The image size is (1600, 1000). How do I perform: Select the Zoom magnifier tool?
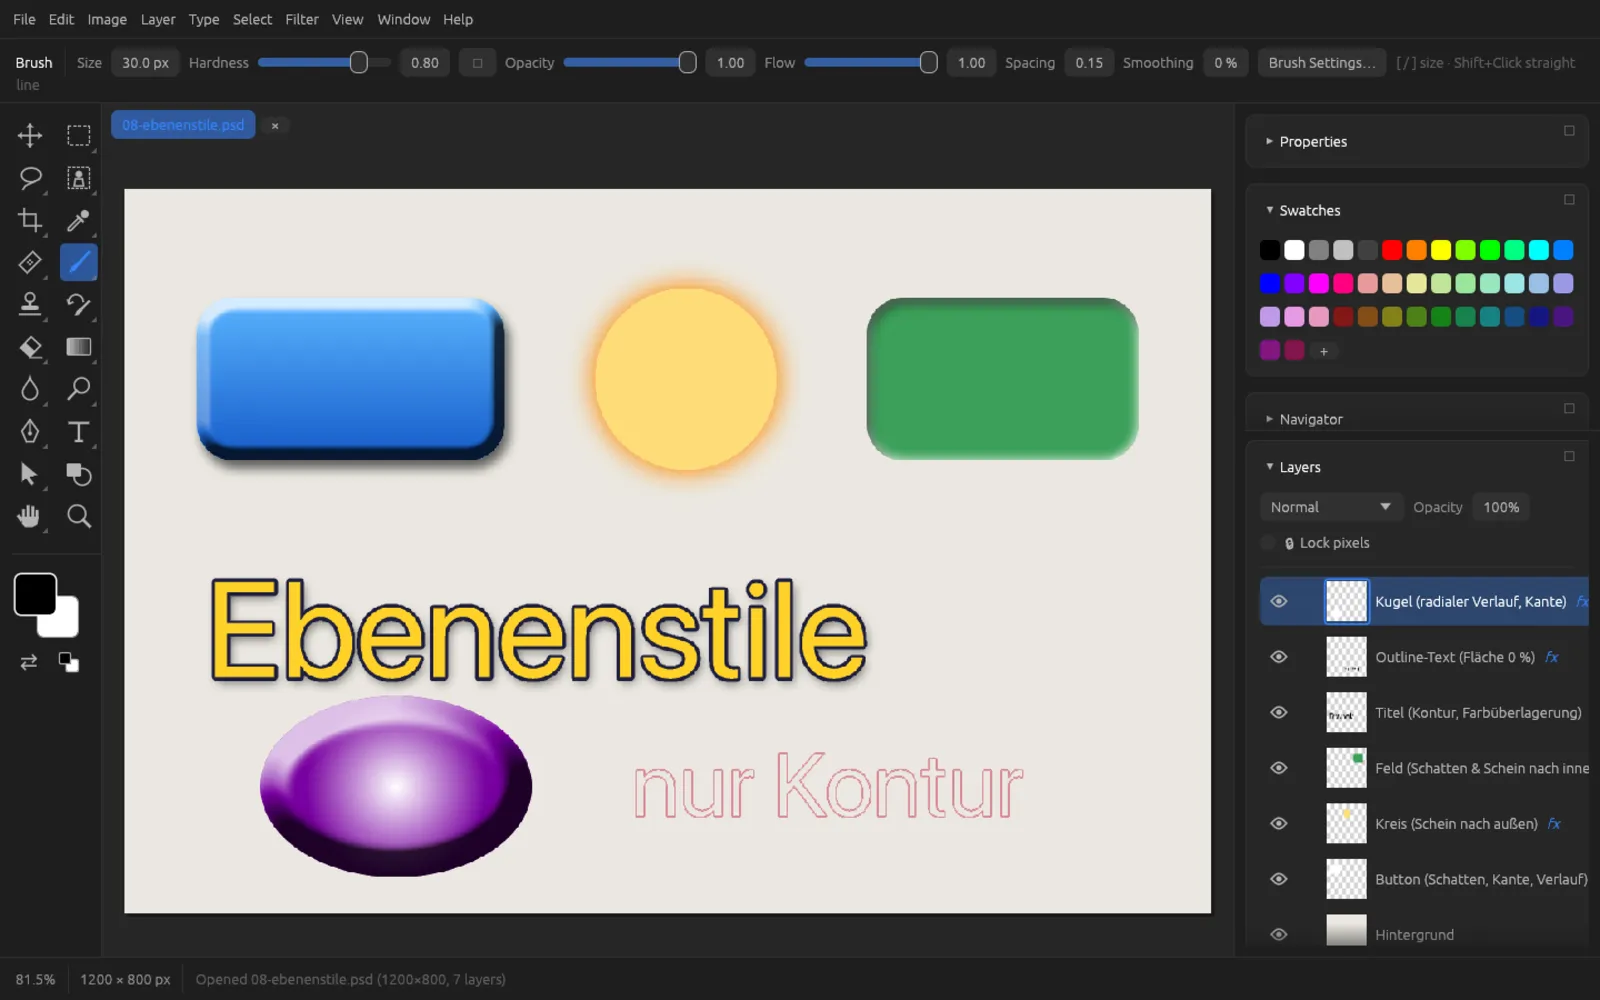(x=78, y=516)
